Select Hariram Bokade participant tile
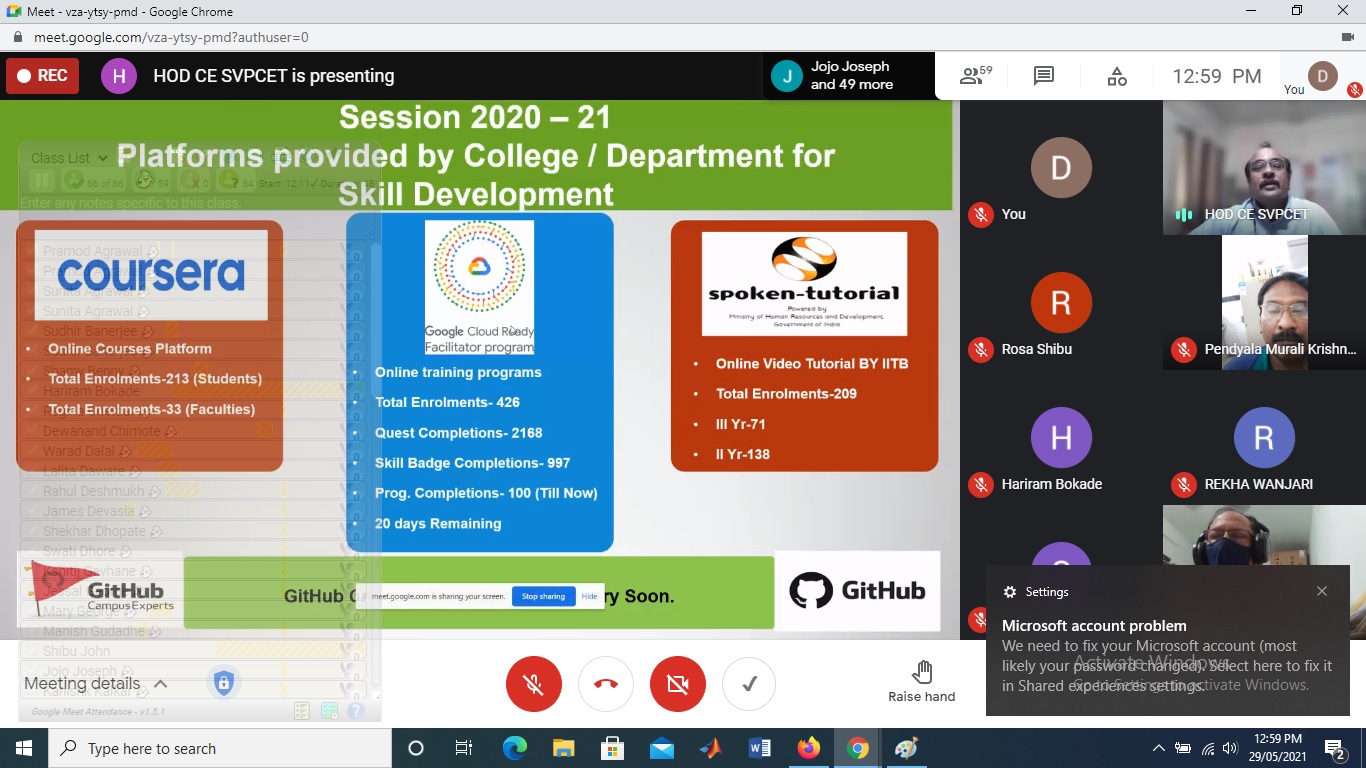This screenshot has height=768, width=1366. [1061, 437]
